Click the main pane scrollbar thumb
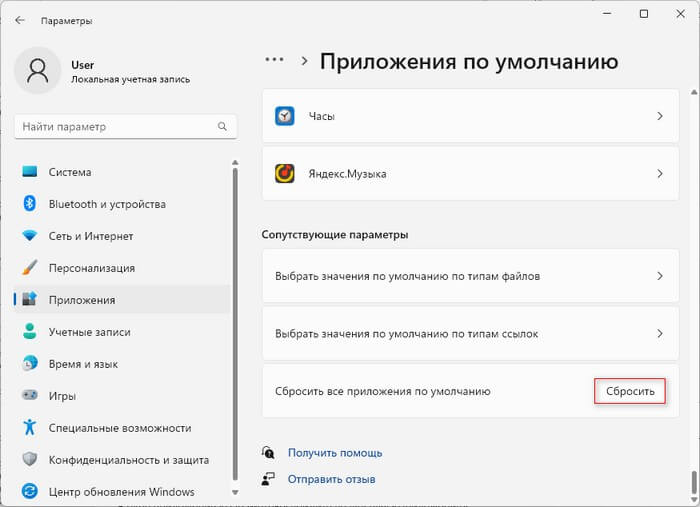The height and width of the screenshot is (507, 700). pos(694,482)
